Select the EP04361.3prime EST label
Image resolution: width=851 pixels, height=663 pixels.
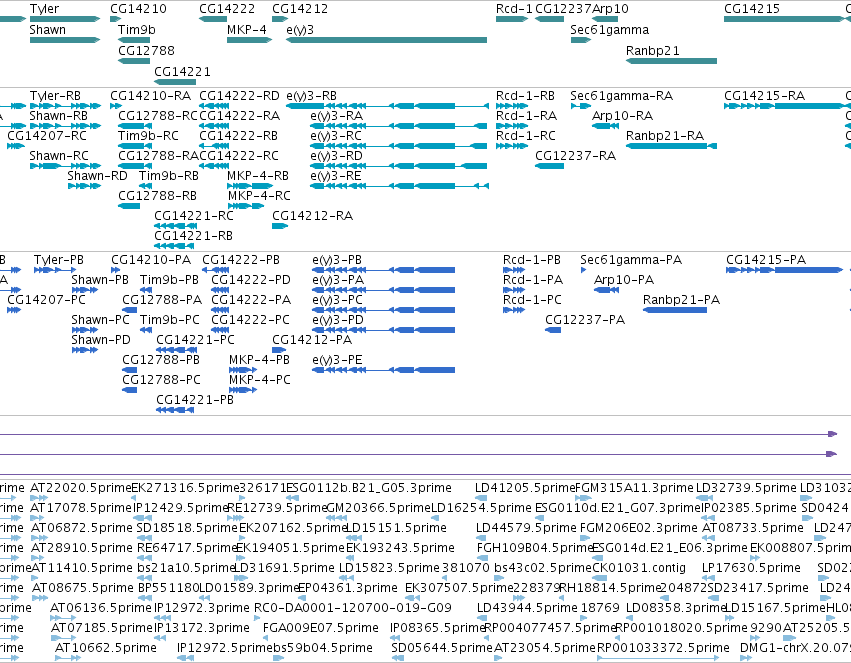(348, 588)
